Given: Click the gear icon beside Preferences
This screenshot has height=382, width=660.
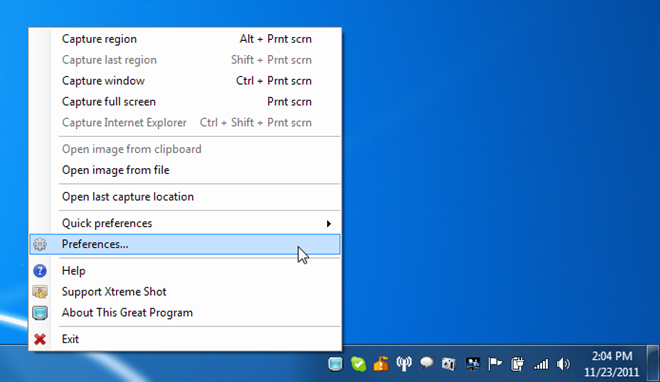Looking at the screenshot, I should coord(40,244).
